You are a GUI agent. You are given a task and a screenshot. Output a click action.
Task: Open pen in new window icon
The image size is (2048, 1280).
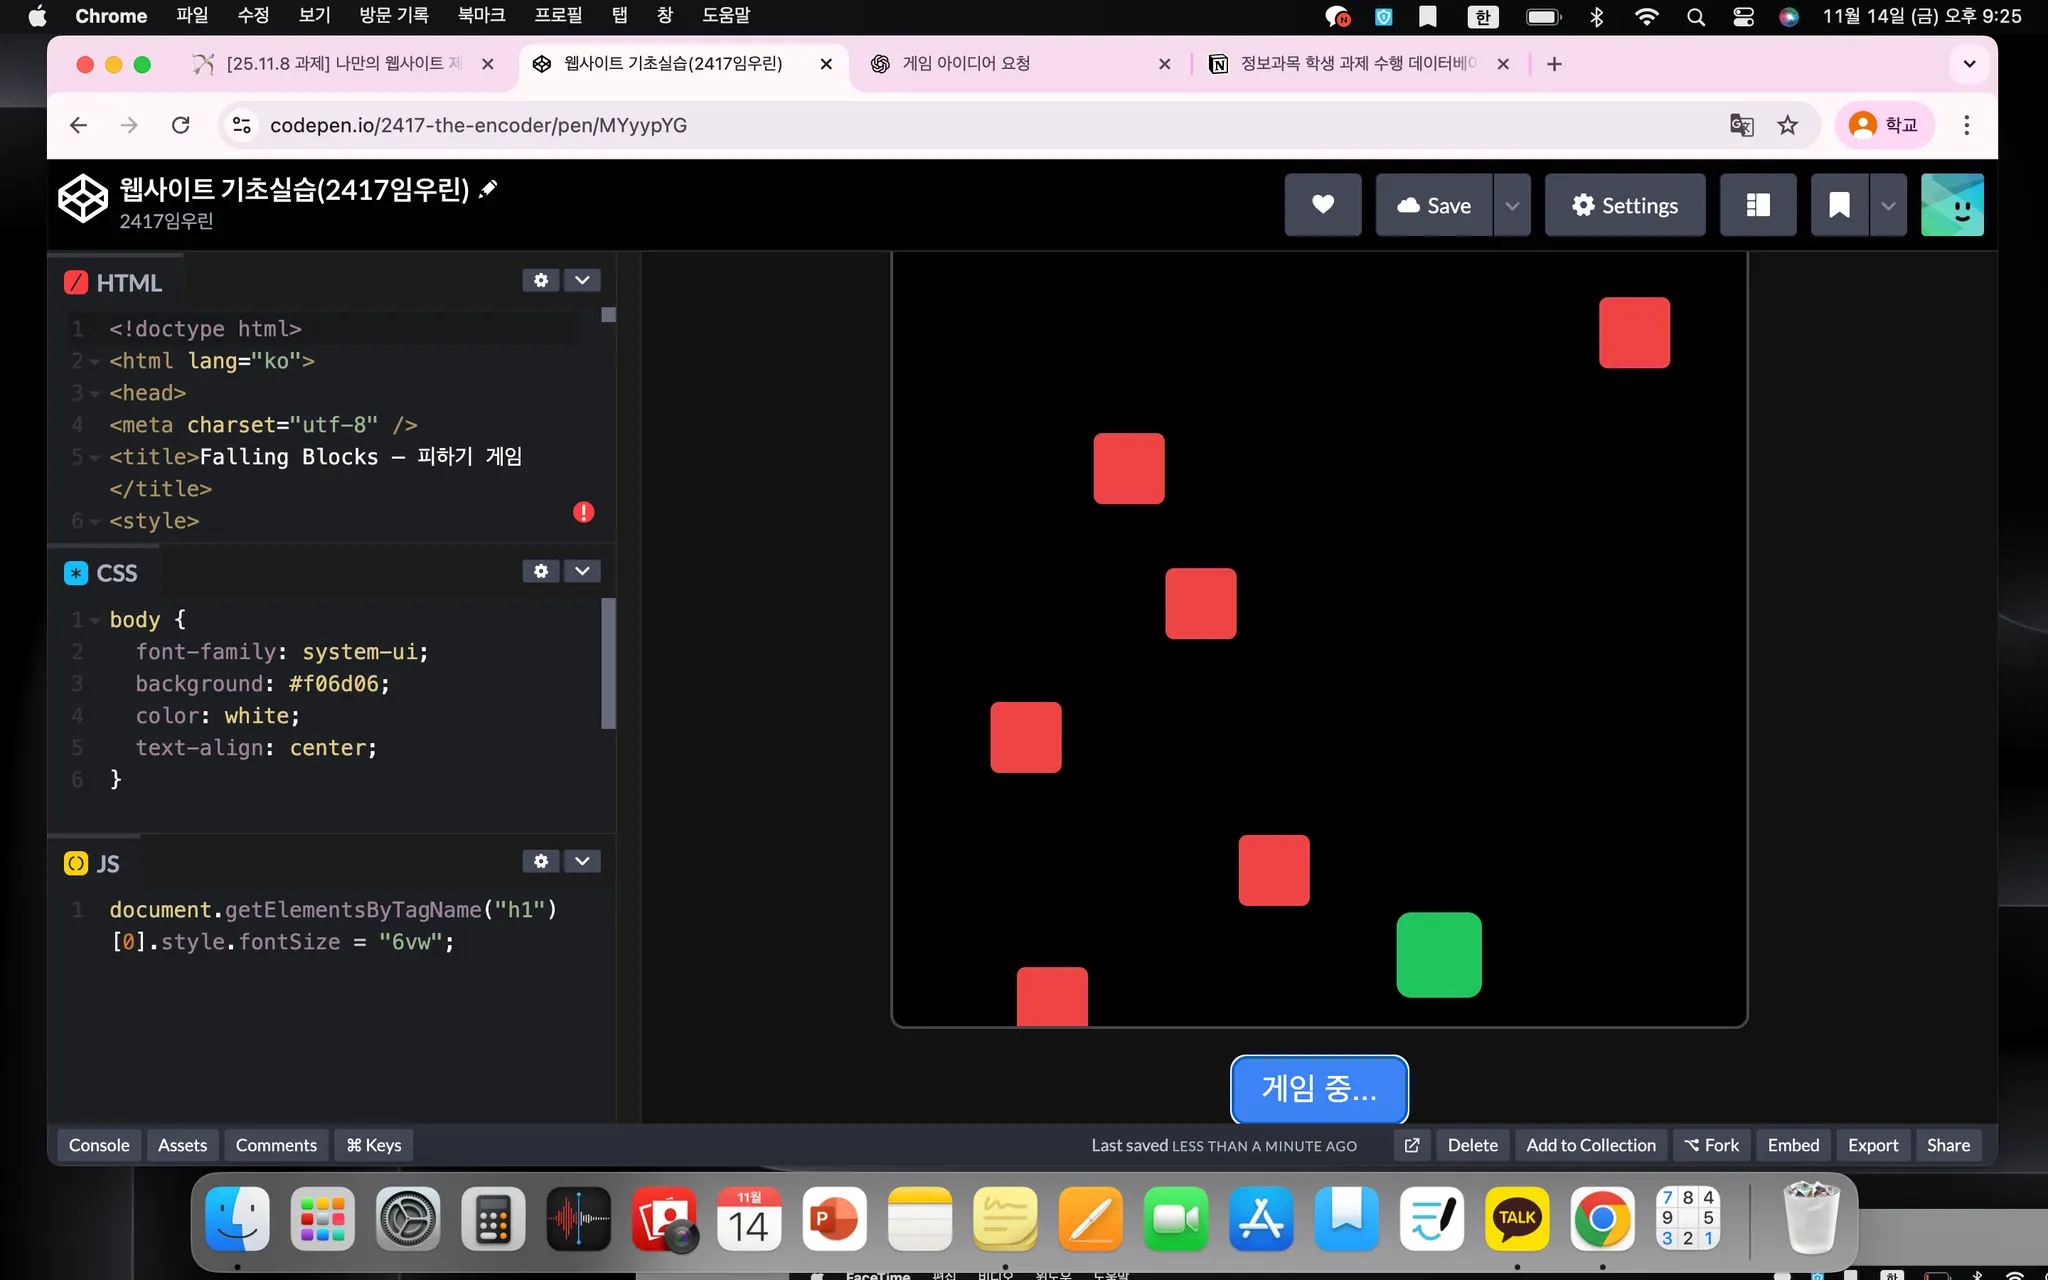[x=1411, y=1145]
